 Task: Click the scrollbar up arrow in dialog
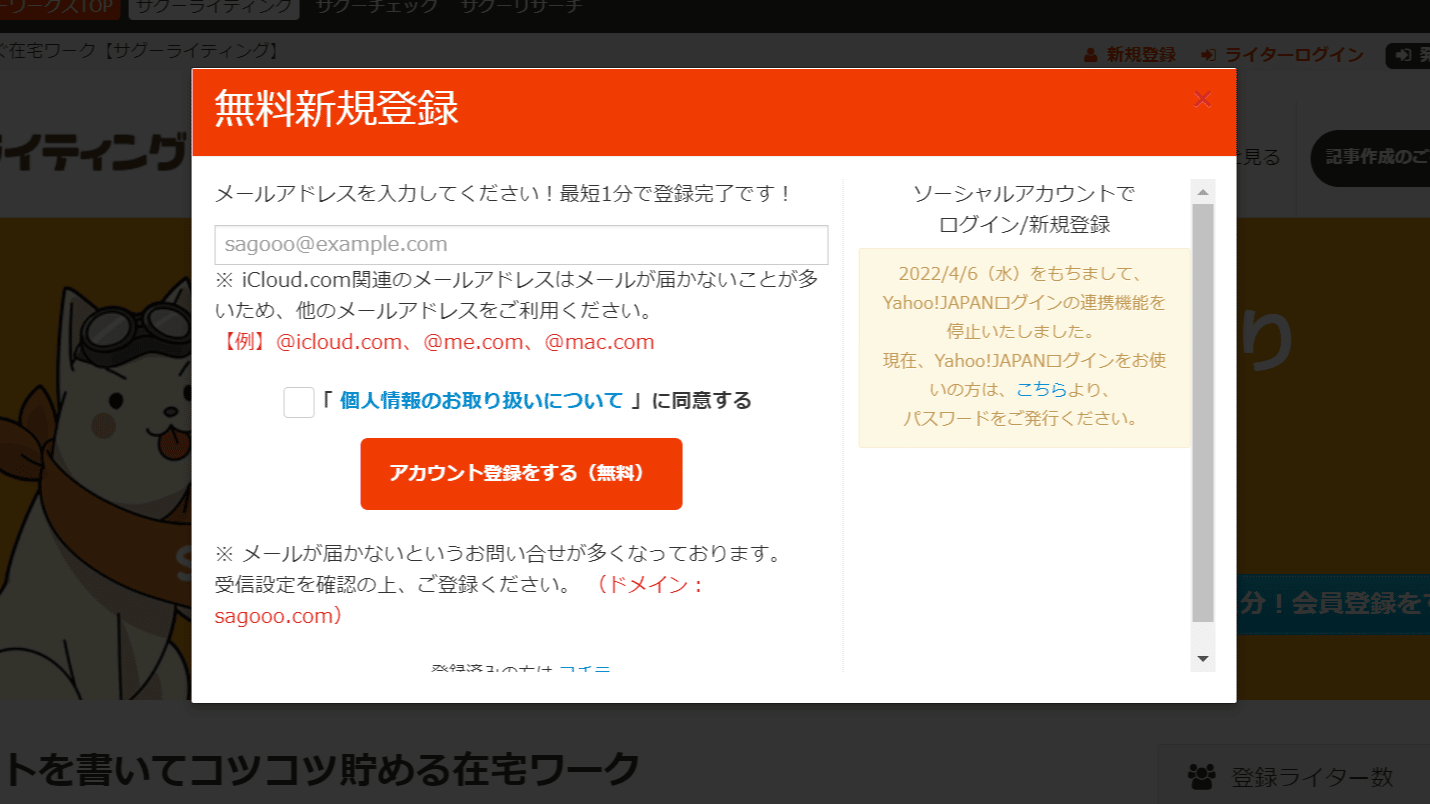tap(1203, 192)
